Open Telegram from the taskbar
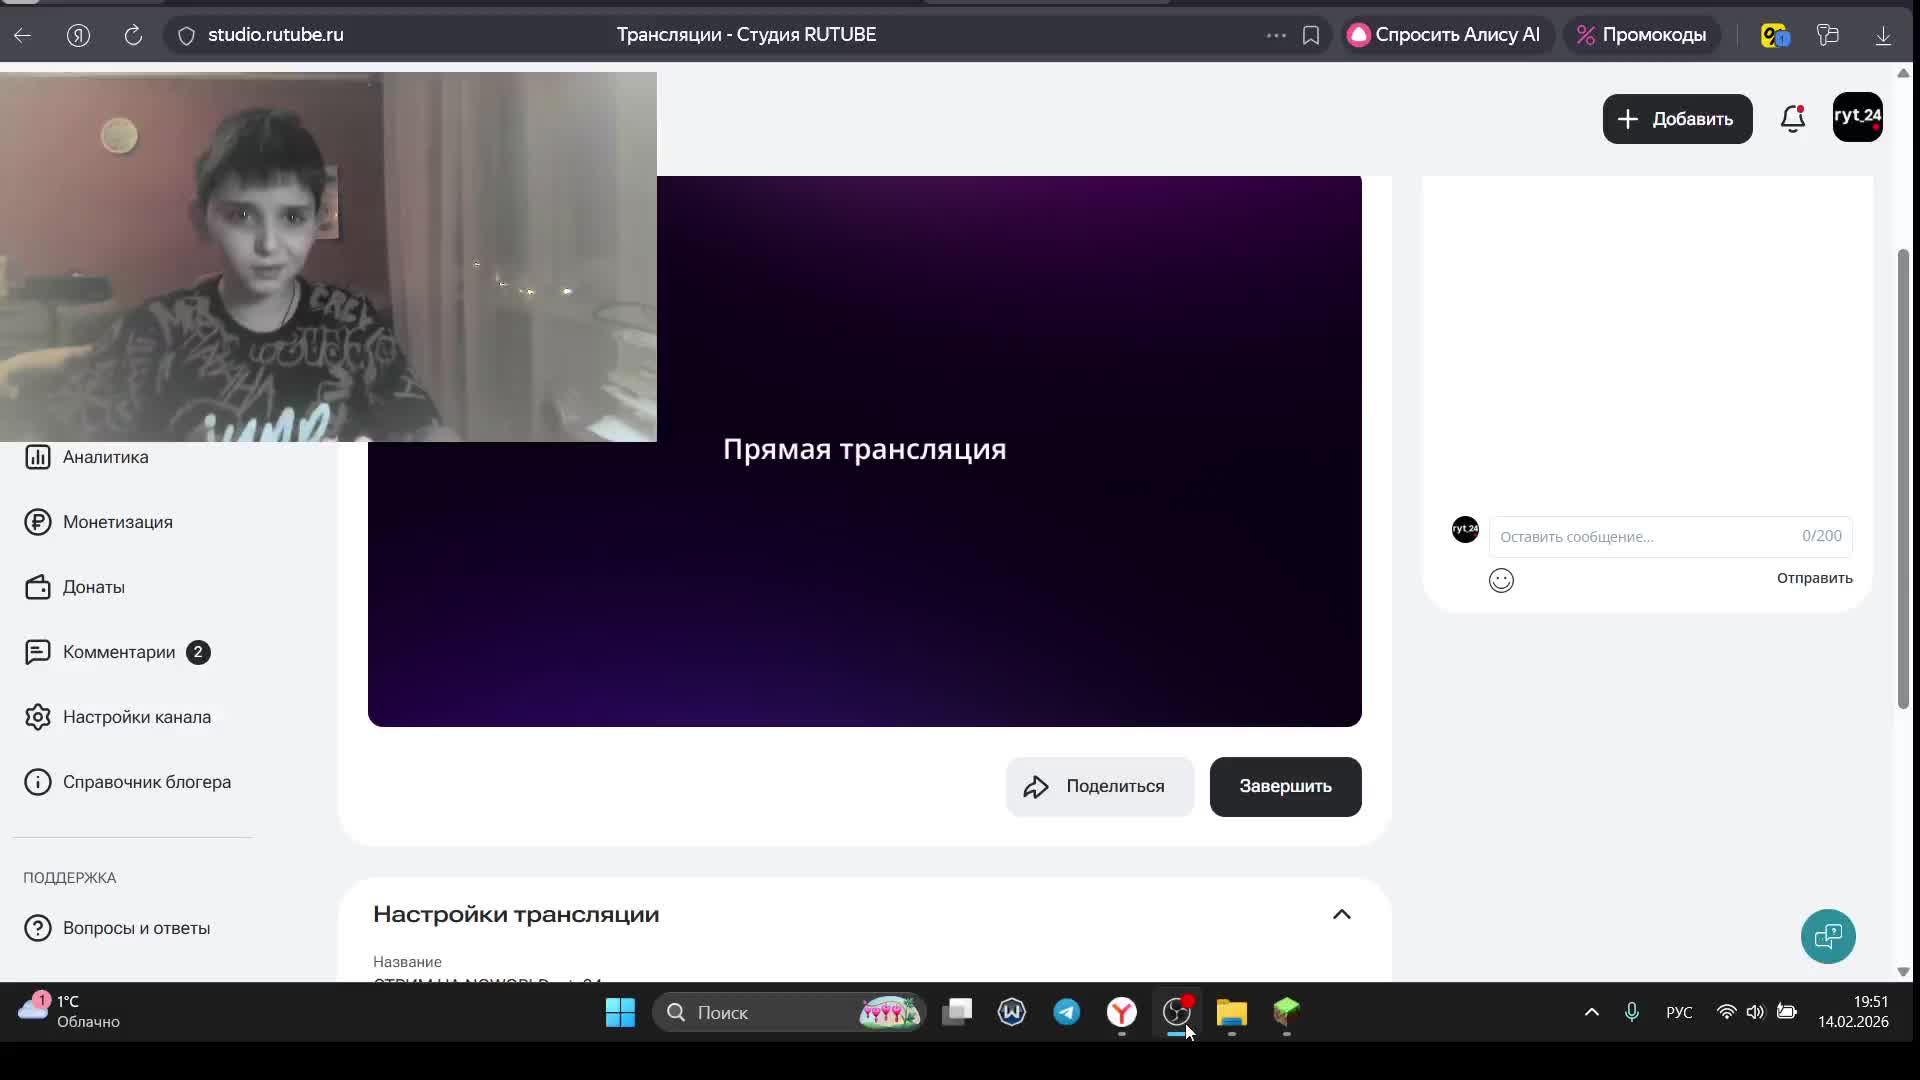This screenshot has height=1080, width=1920. (1066, 1012)
